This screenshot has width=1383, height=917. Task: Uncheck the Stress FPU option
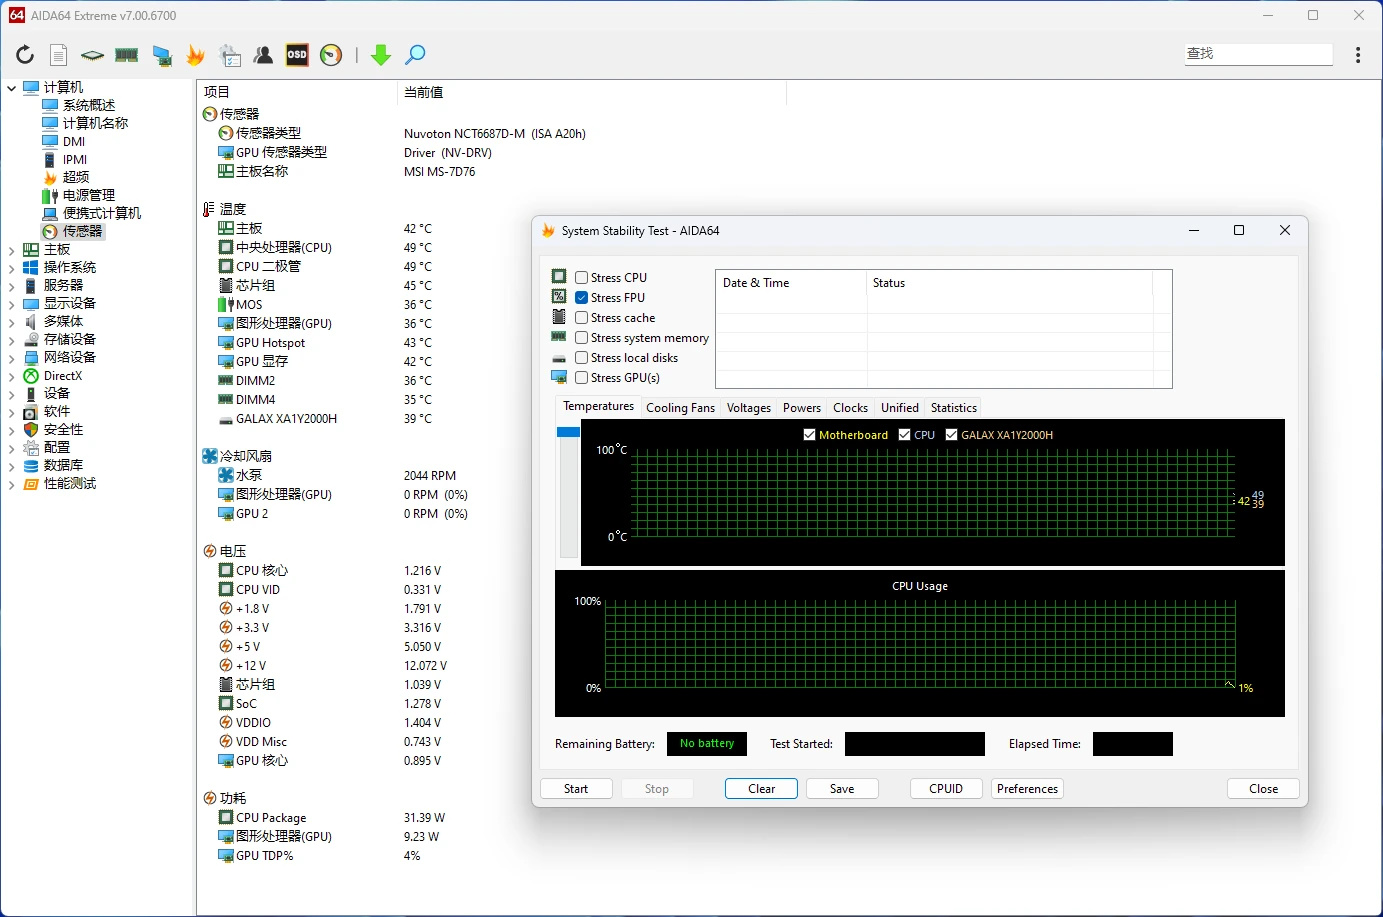pyautogui.click(x=582, y=298)
